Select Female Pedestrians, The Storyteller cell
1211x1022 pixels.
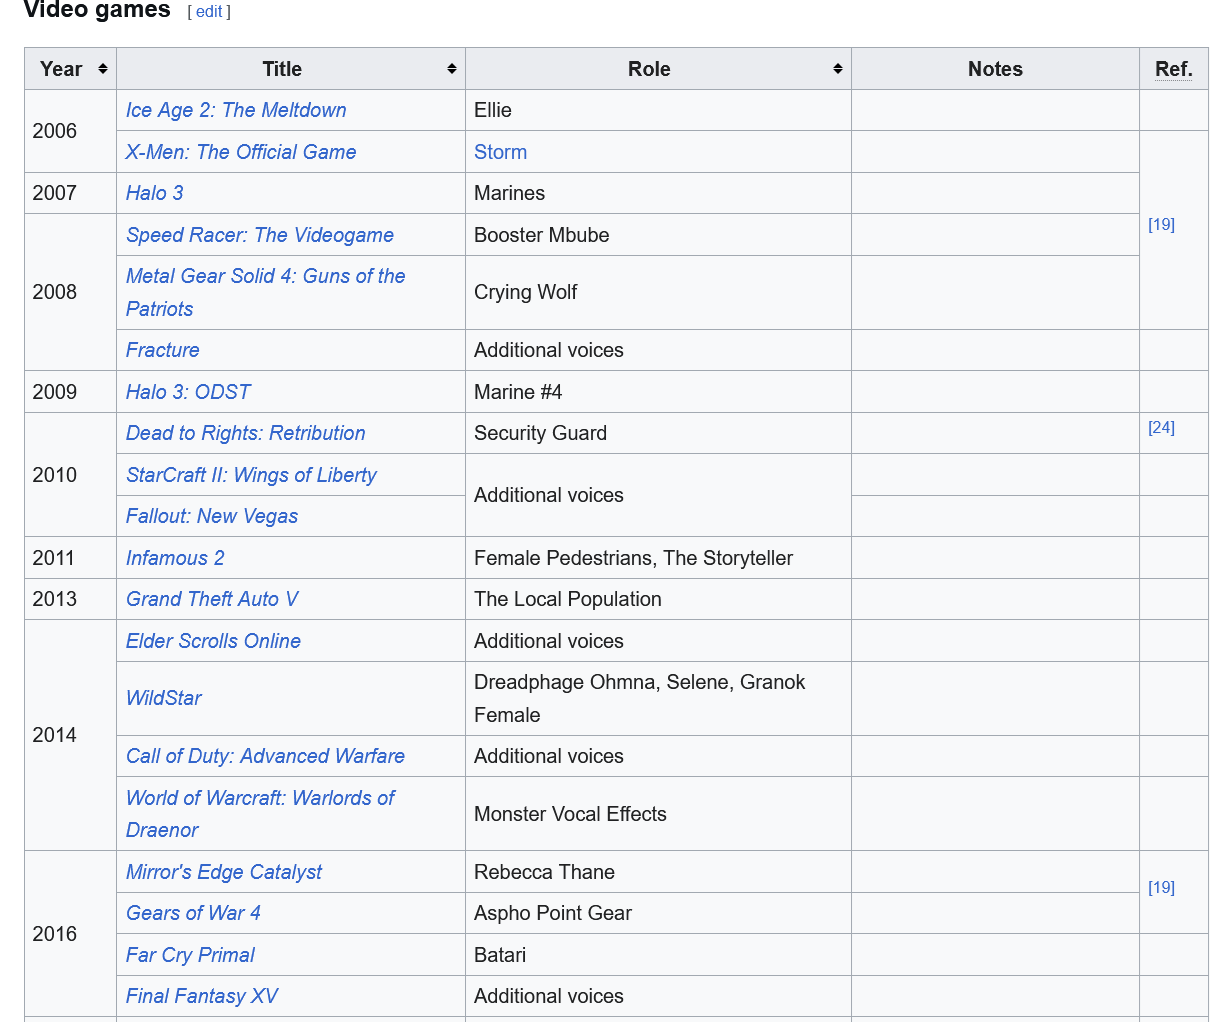(x=658, y=558)
